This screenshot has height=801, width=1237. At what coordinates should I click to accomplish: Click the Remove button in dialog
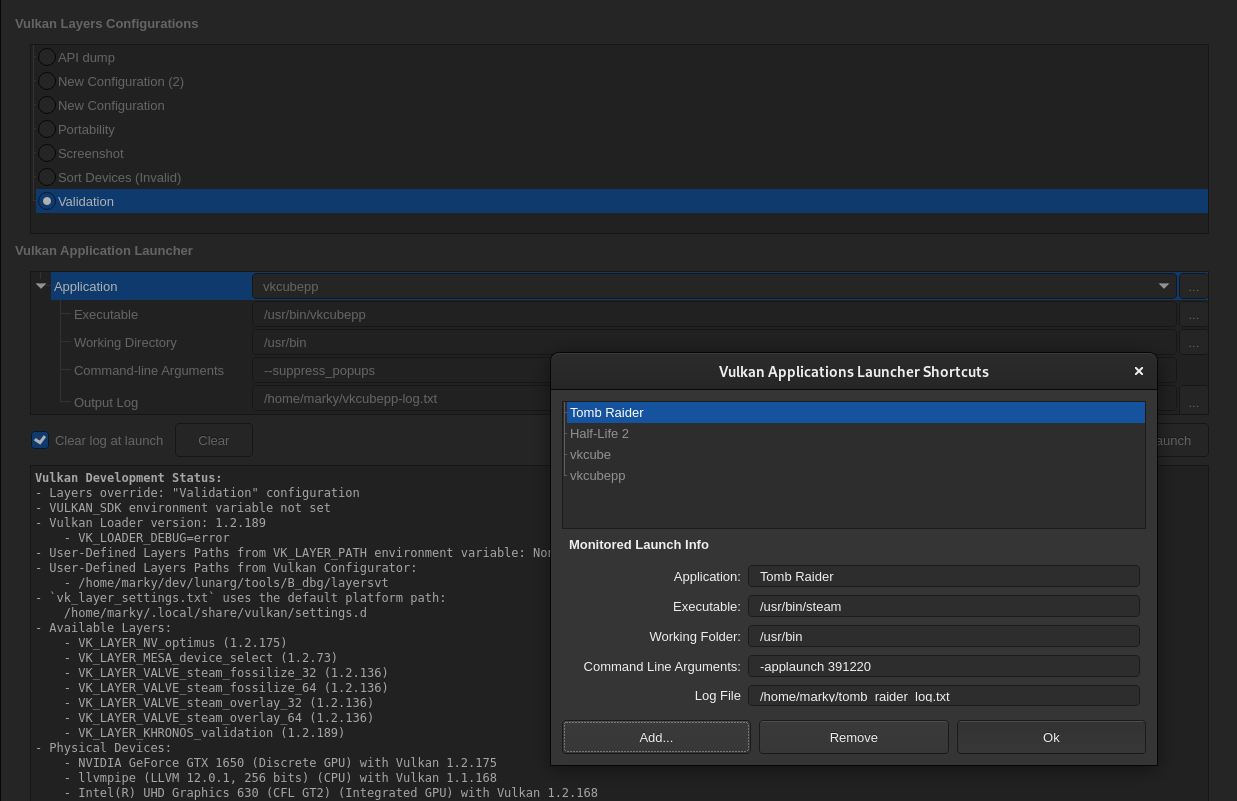pos(854,737)
